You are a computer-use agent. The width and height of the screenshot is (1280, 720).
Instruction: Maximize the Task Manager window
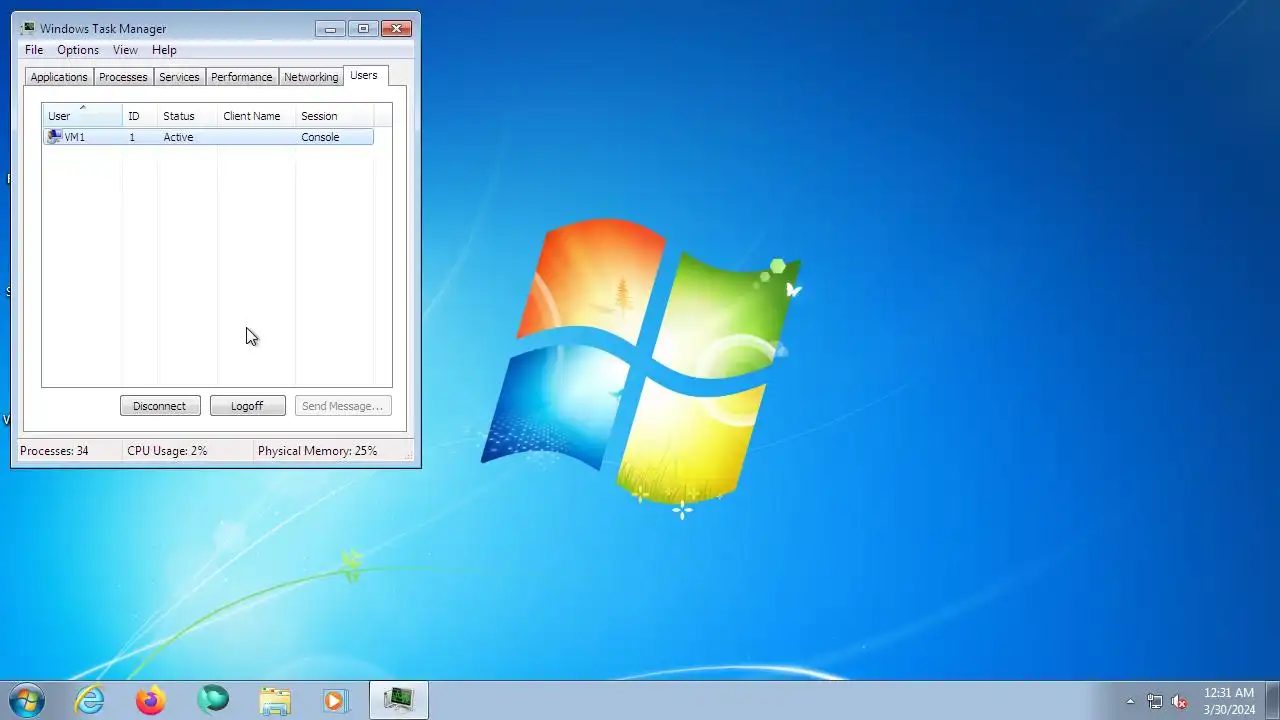click(363, 29)
